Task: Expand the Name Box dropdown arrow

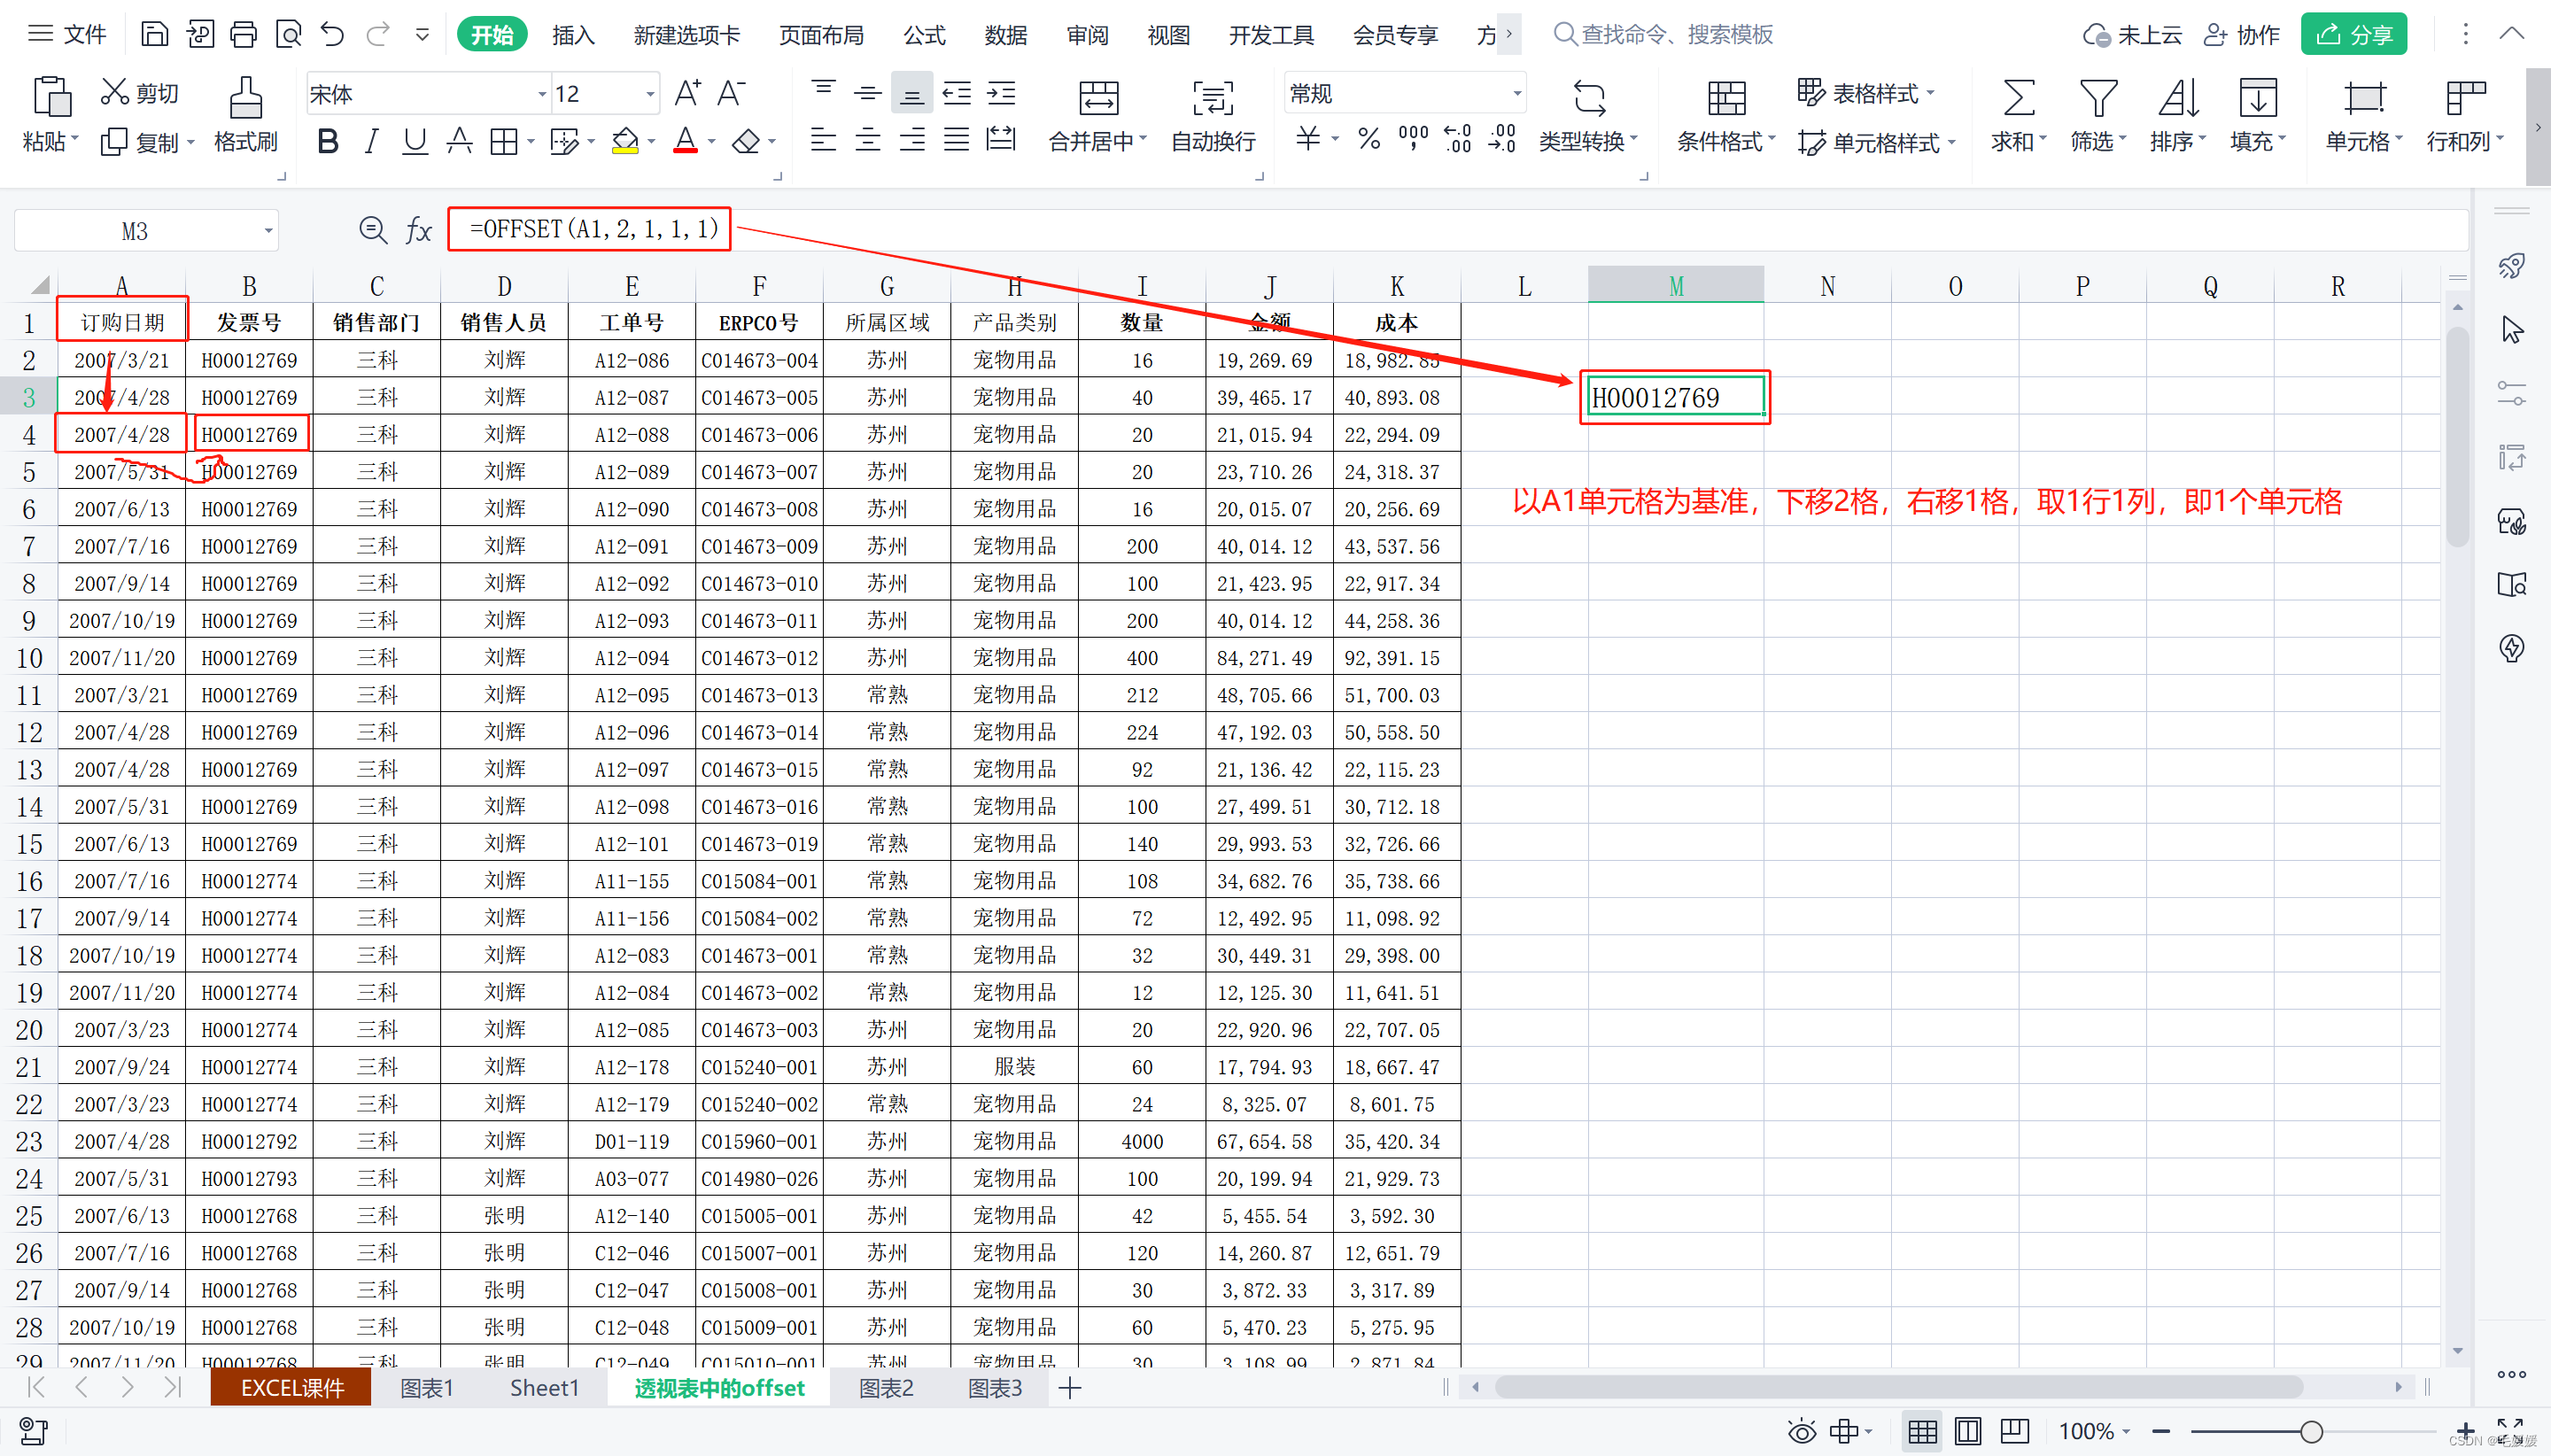Action: [268, 231]
